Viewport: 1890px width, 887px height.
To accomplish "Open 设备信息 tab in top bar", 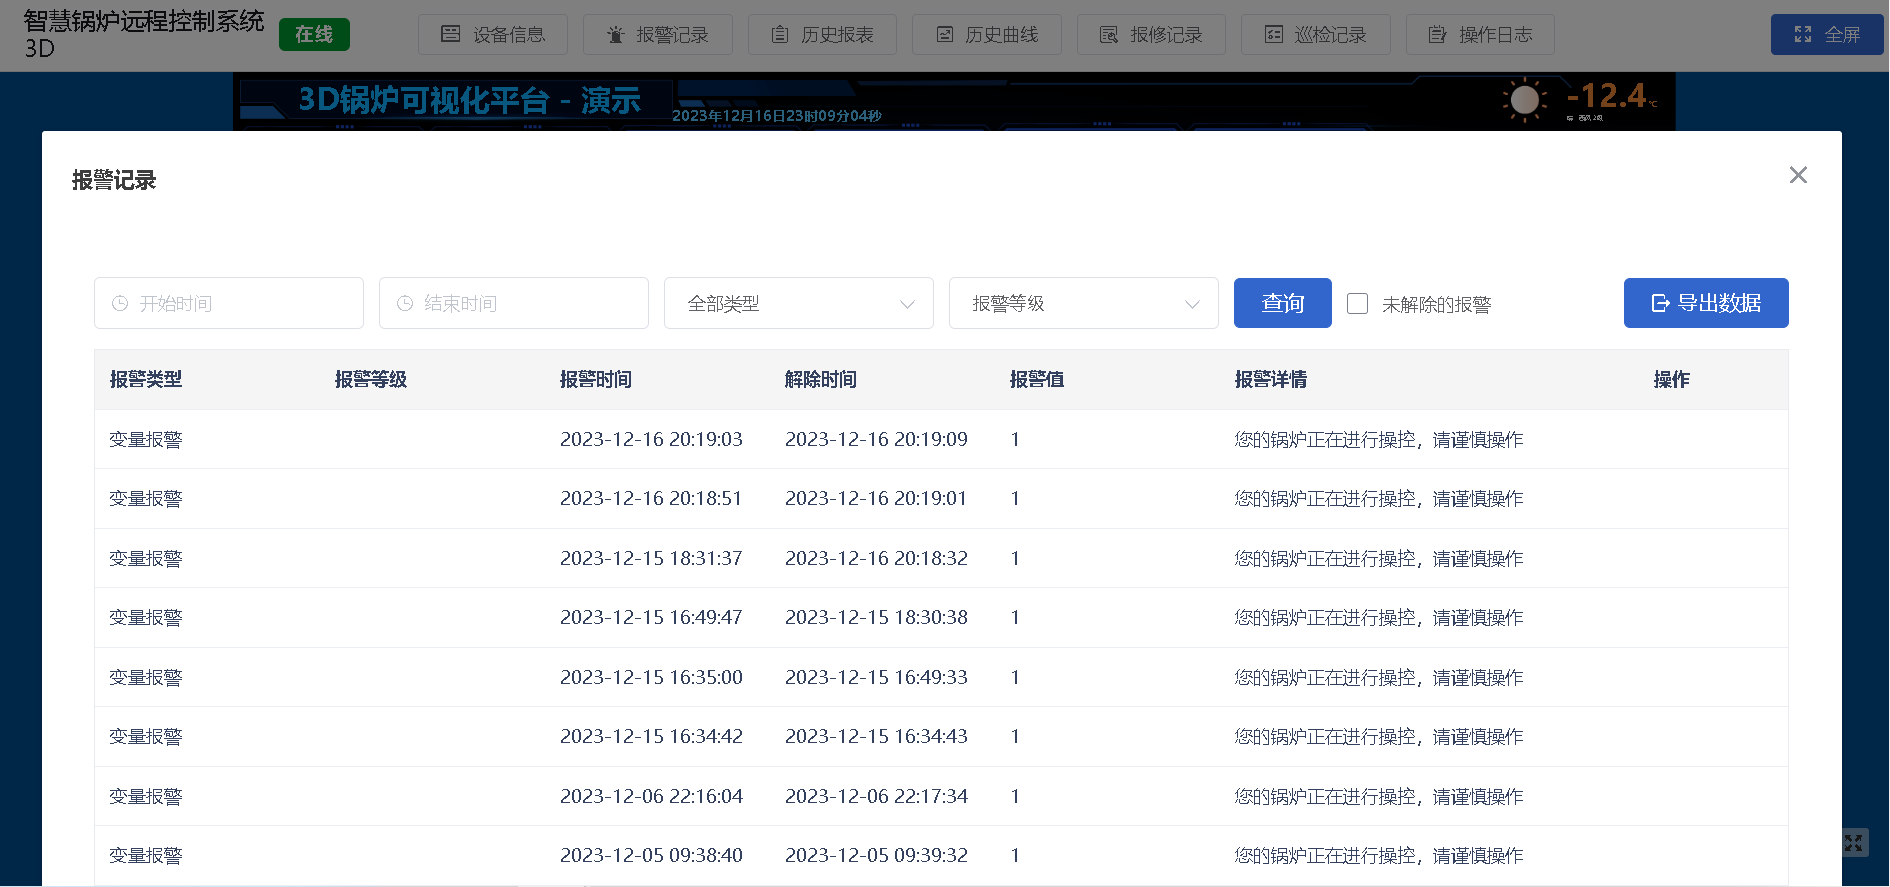I will point(492,35).
